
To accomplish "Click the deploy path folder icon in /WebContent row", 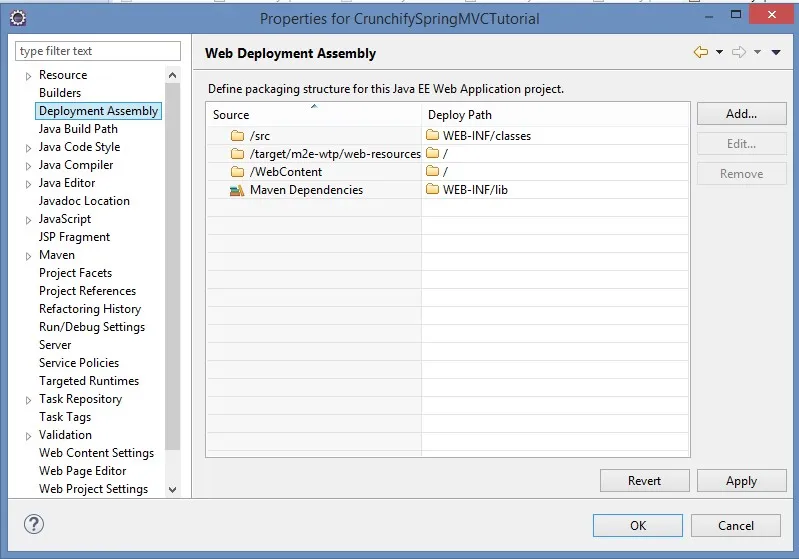I will pyautogui.click(x=432, y=171).
